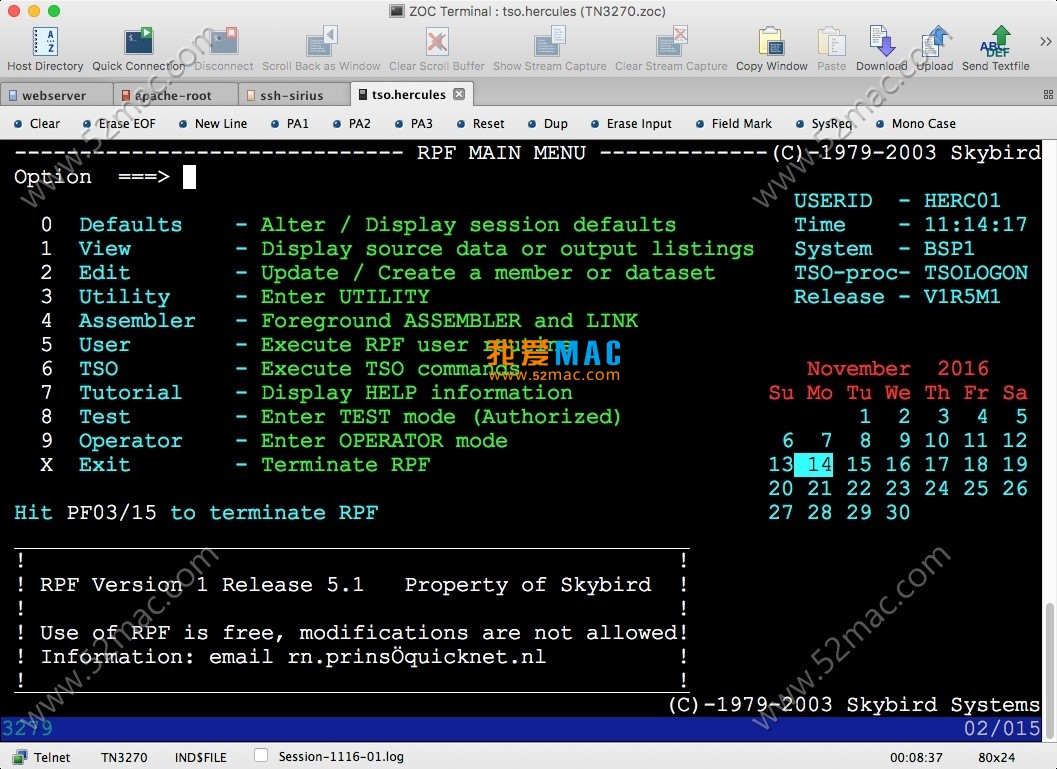Start a Download from the toolbar
The width and height of the screenshot is (1057, 769).
coord(882,42)
